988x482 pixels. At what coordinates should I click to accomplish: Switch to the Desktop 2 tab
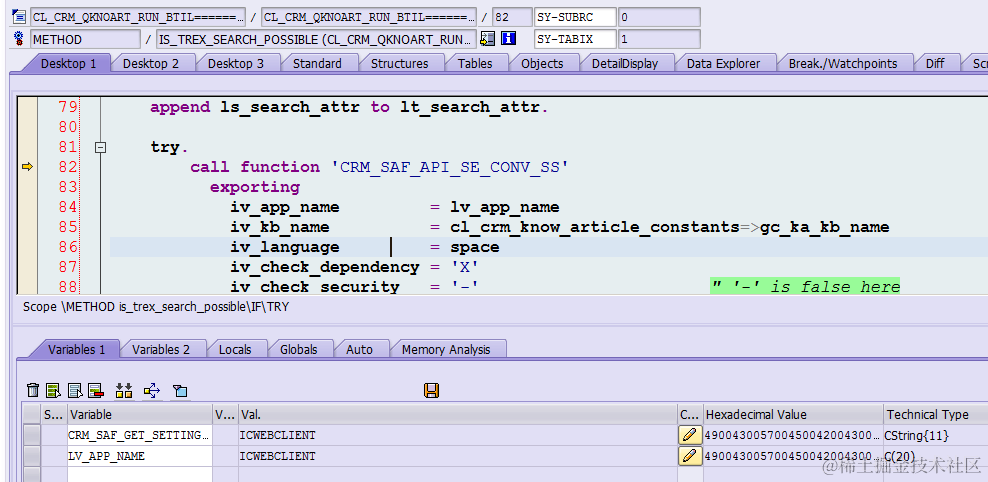click(151, 64)
